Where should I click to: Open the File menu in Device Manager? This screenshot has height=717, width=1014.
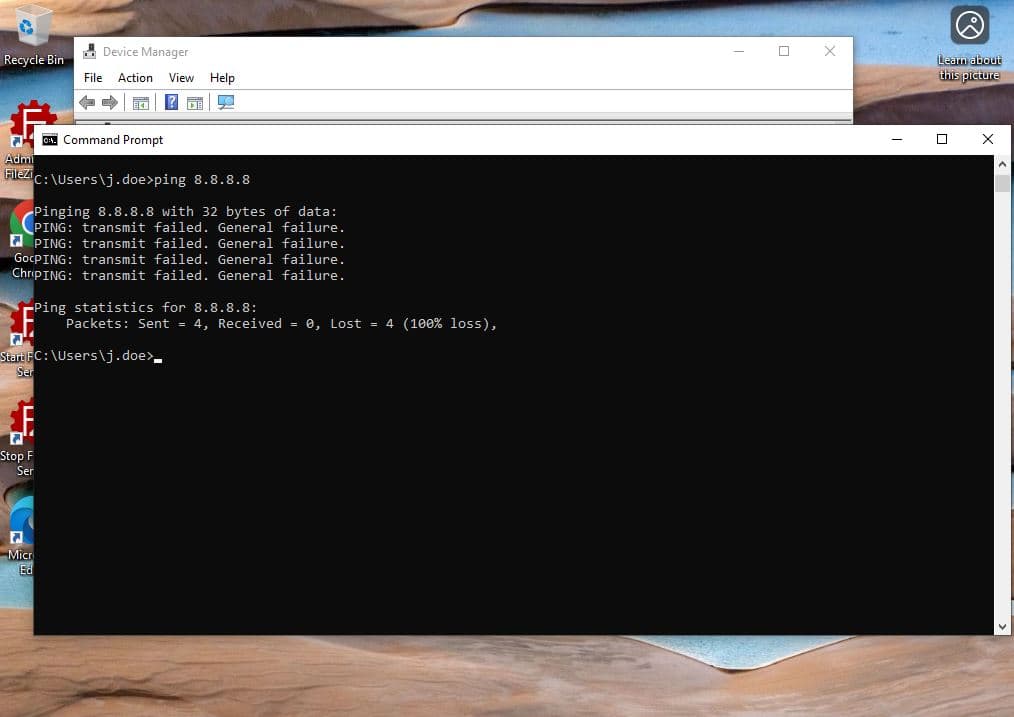93,78
